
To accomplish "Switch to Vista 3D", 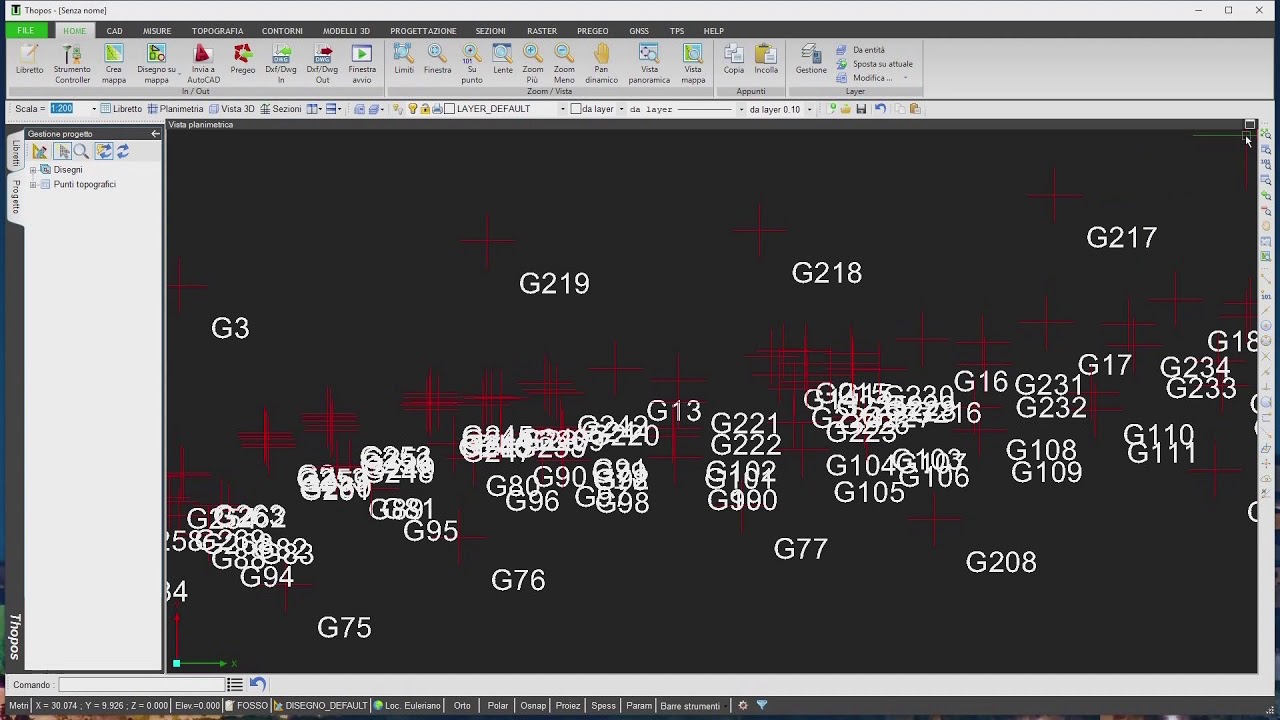I will click(x=231, y=109).
